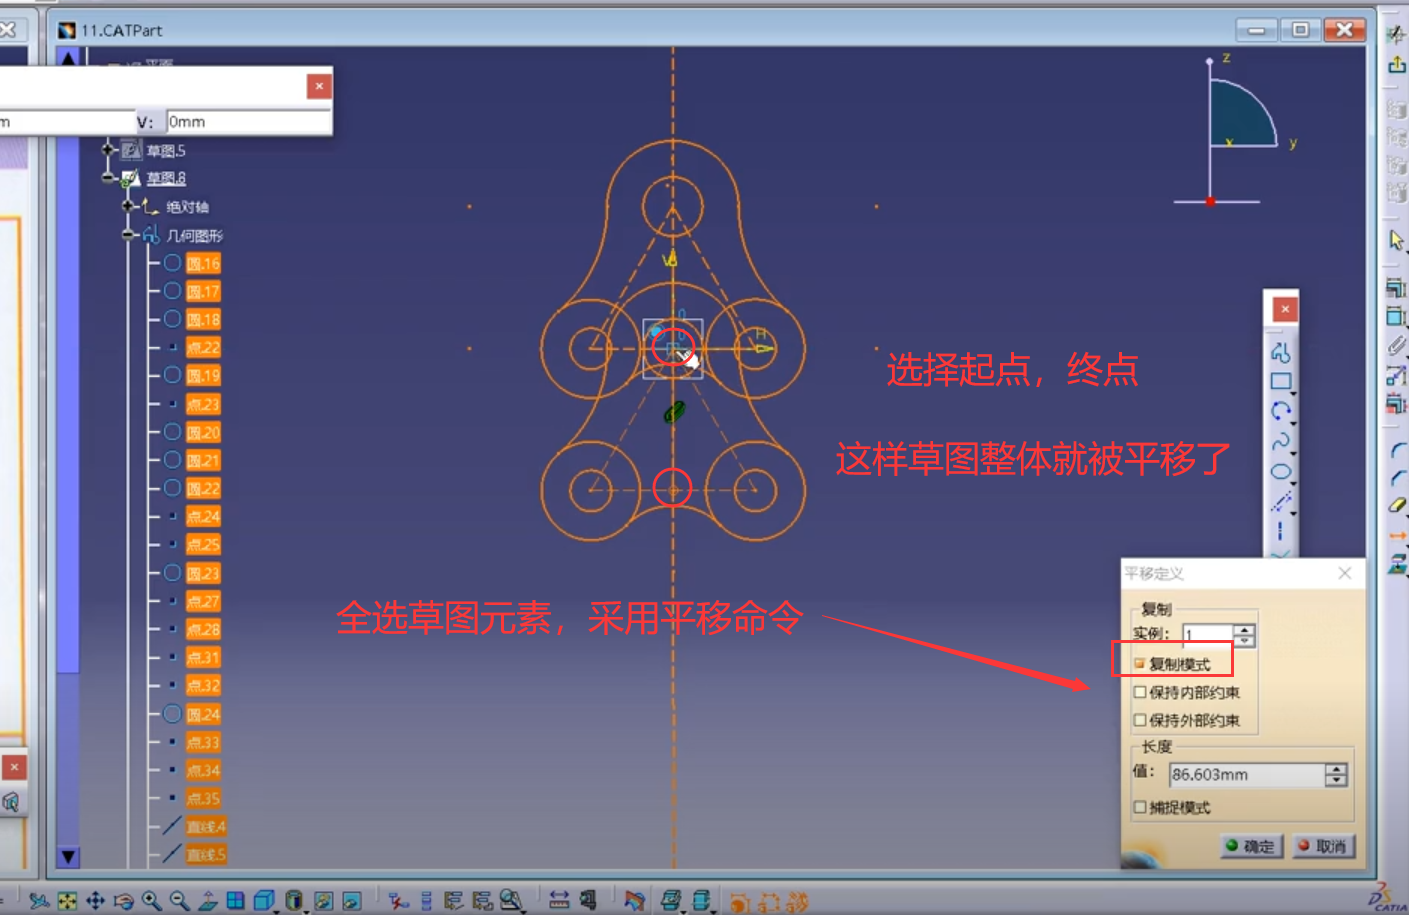Select 草图.8 label in the tree
This screenshot has height=915, width=1409.
166,178
